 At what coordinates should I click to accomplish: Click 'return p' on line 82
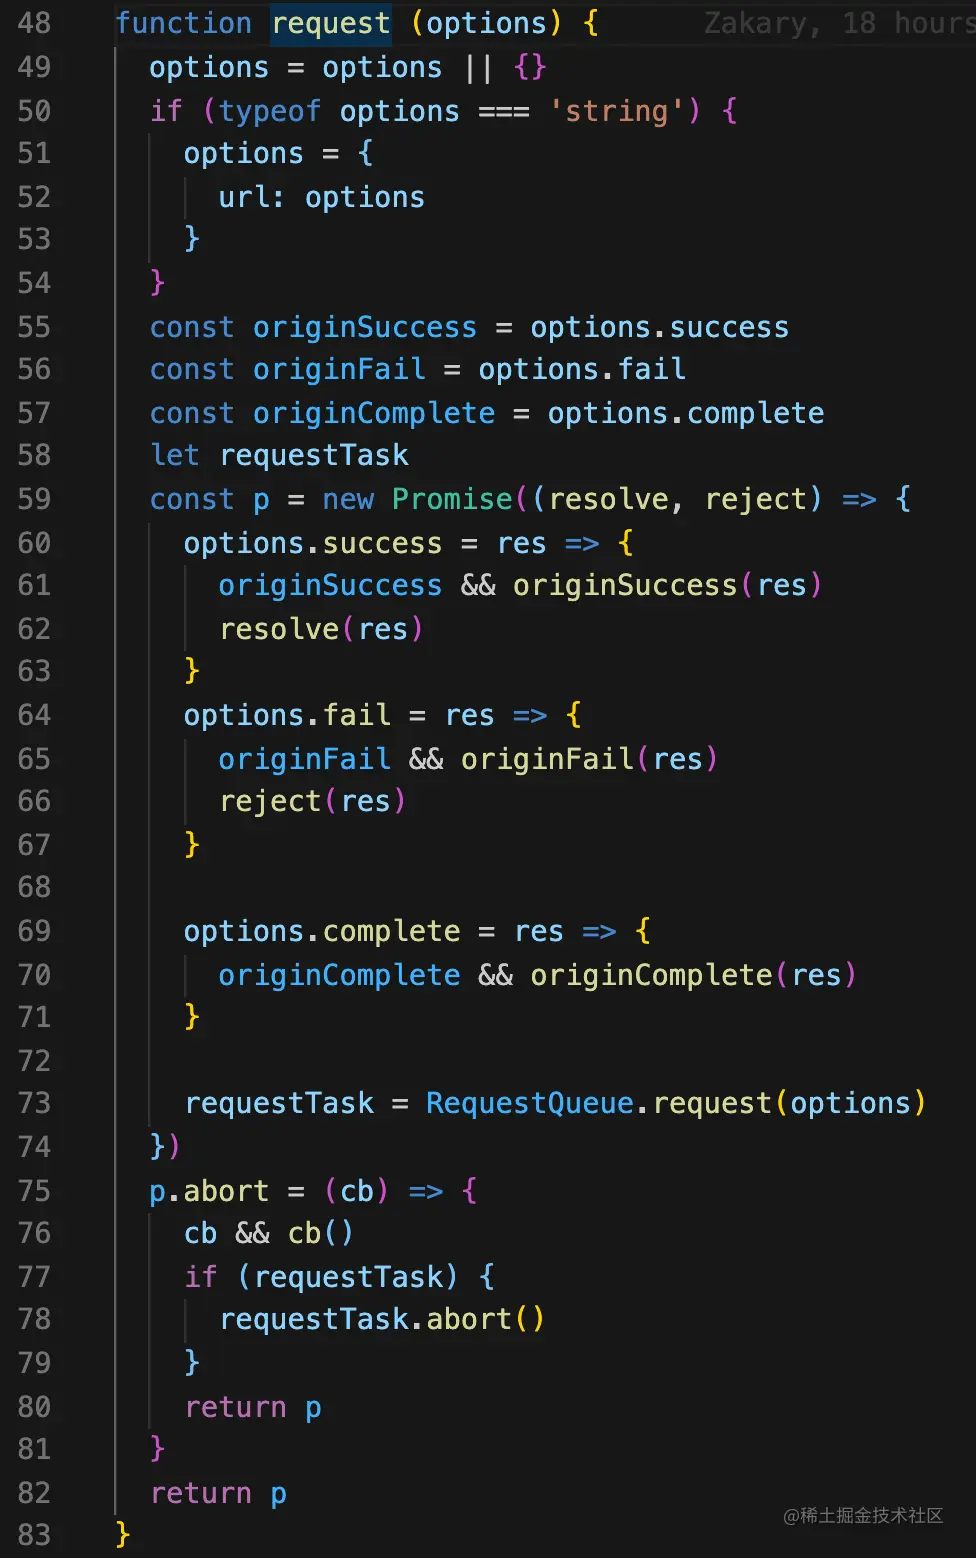(218, 1493)
